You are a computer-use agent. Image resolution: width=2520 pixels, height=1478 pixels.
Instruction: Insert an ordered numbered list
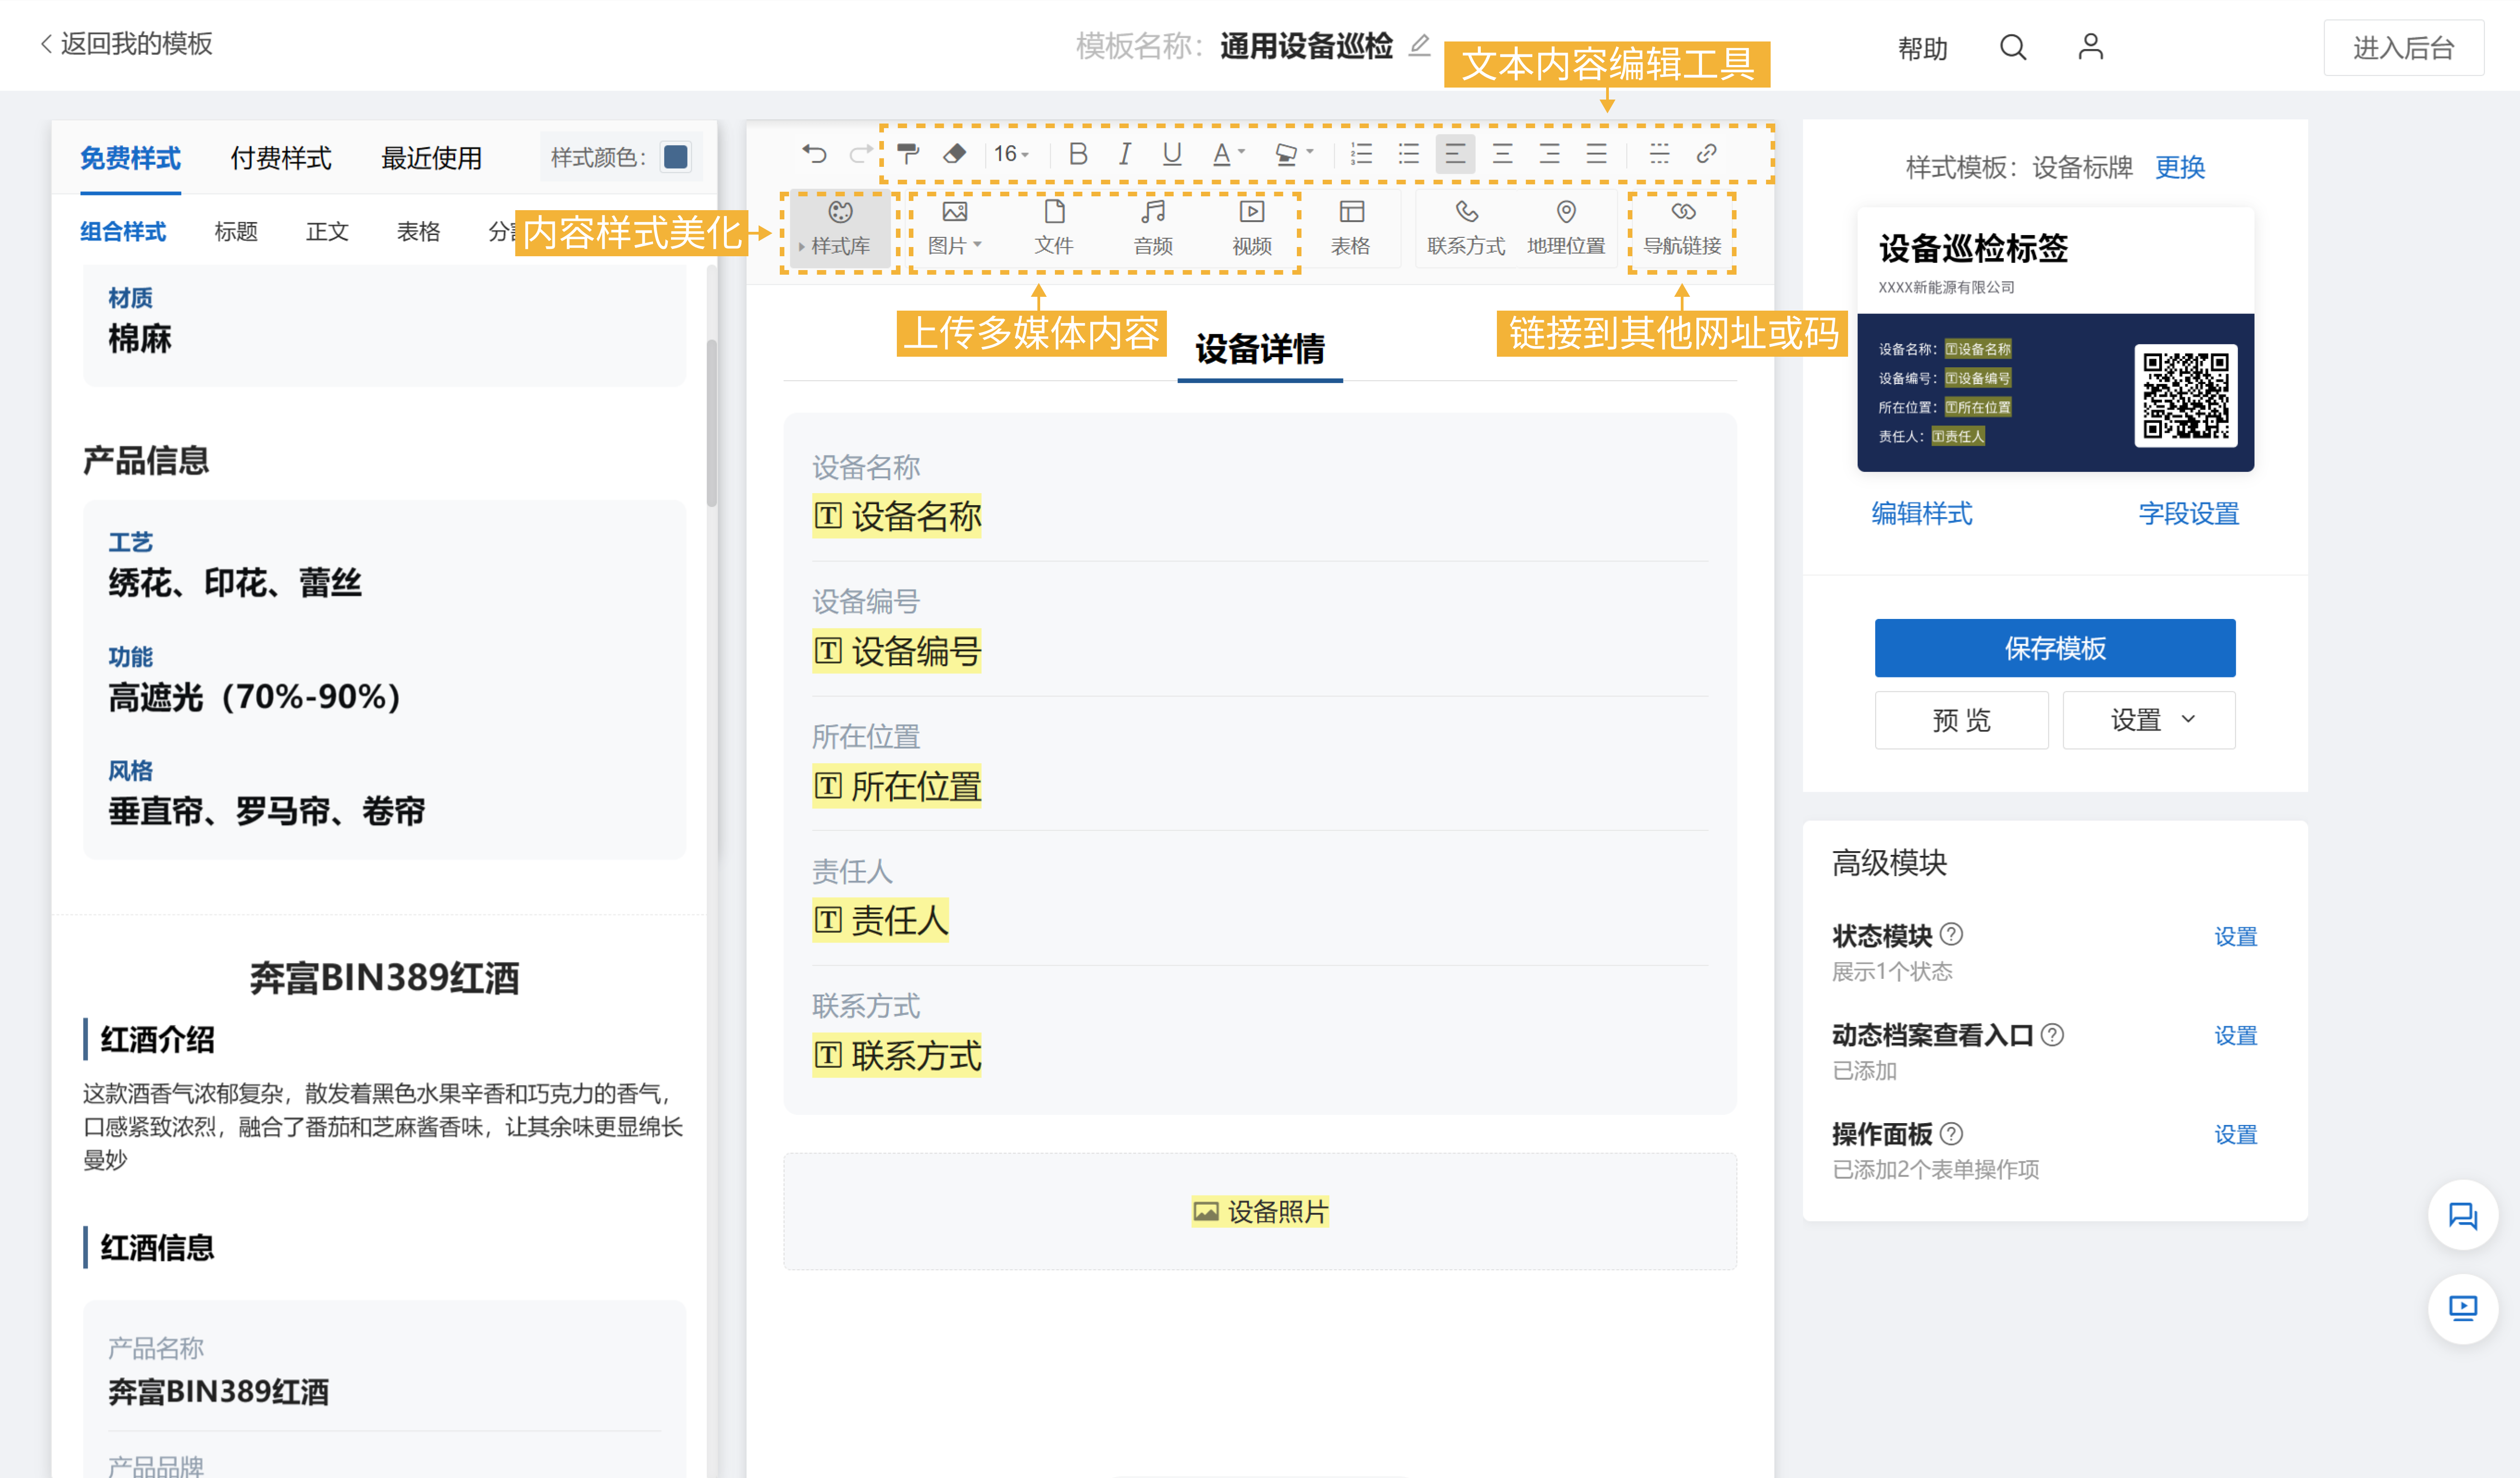(x=1361, y=154)
